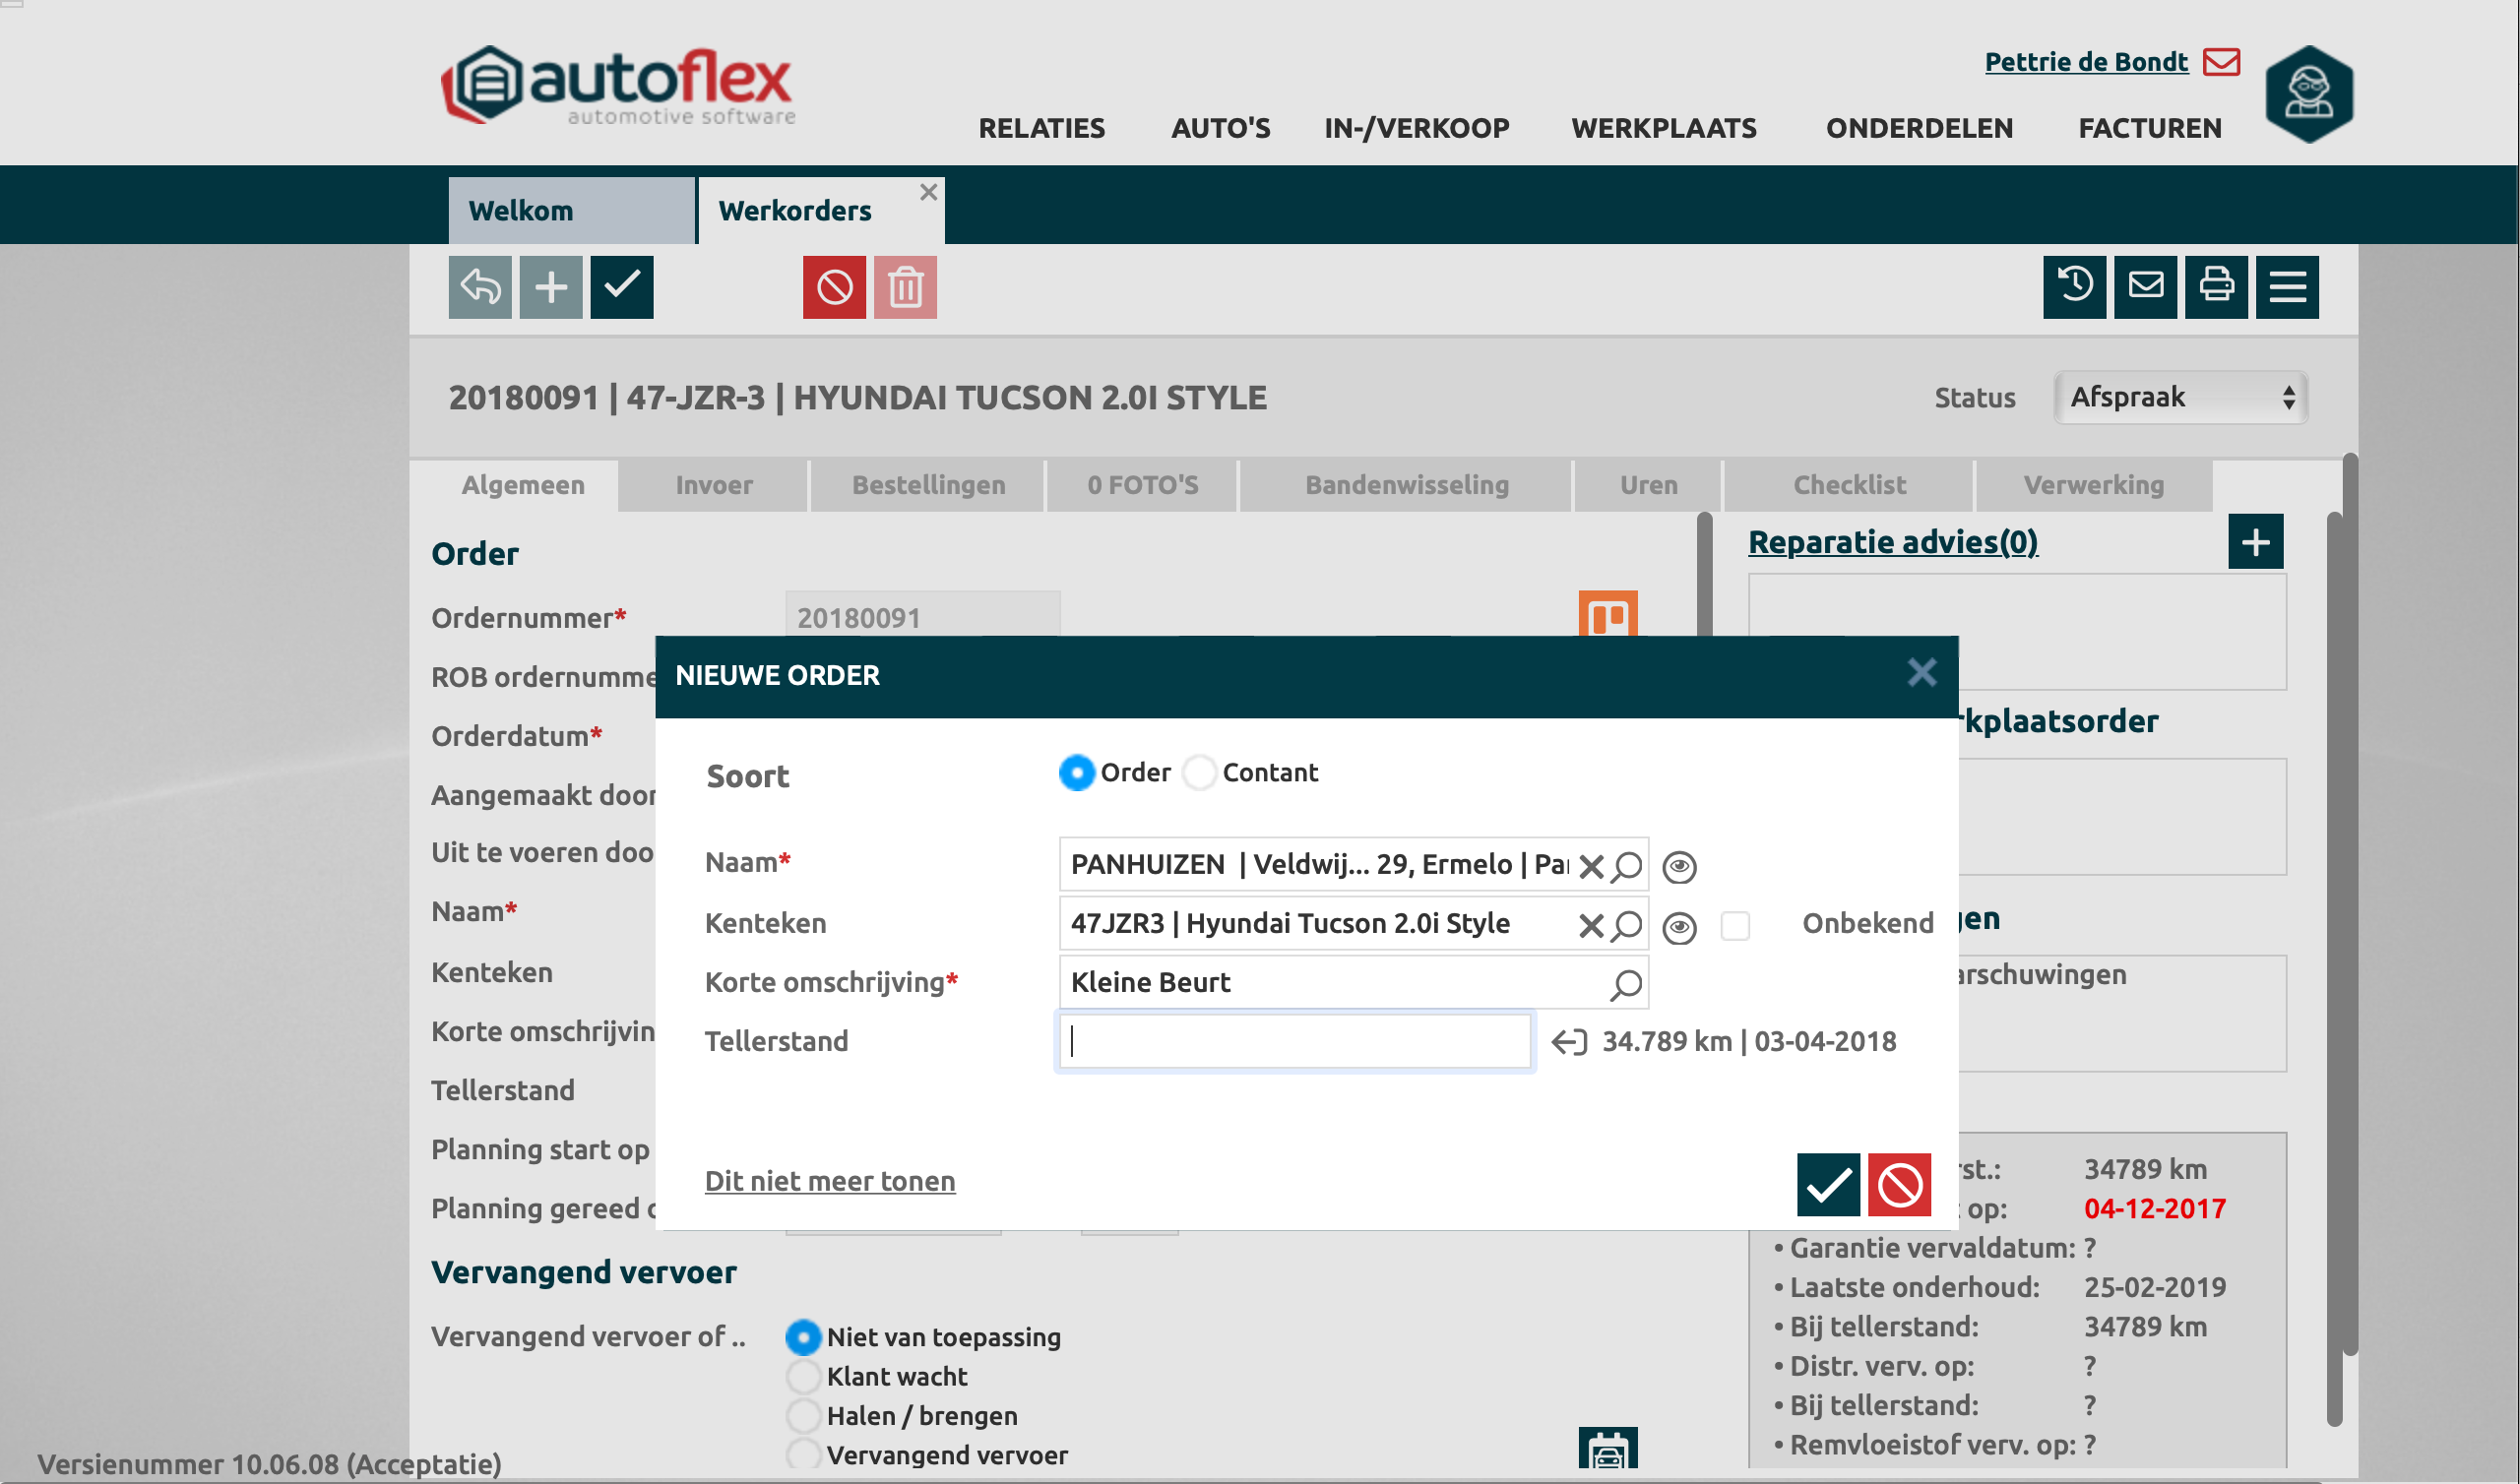Clear the Kenteken field with X icon
This screenshot has width=2520, height=1484.
(x=1590, y=925)
